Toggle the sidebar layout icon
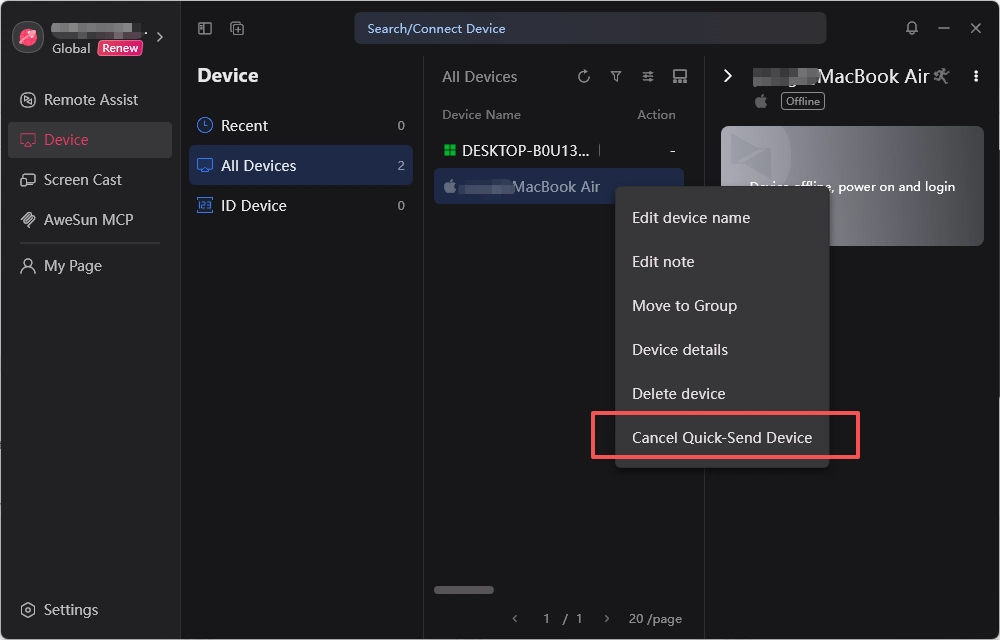Viewport: 1000px width, 640px height. pyautogui.click(x=205, y=29)
